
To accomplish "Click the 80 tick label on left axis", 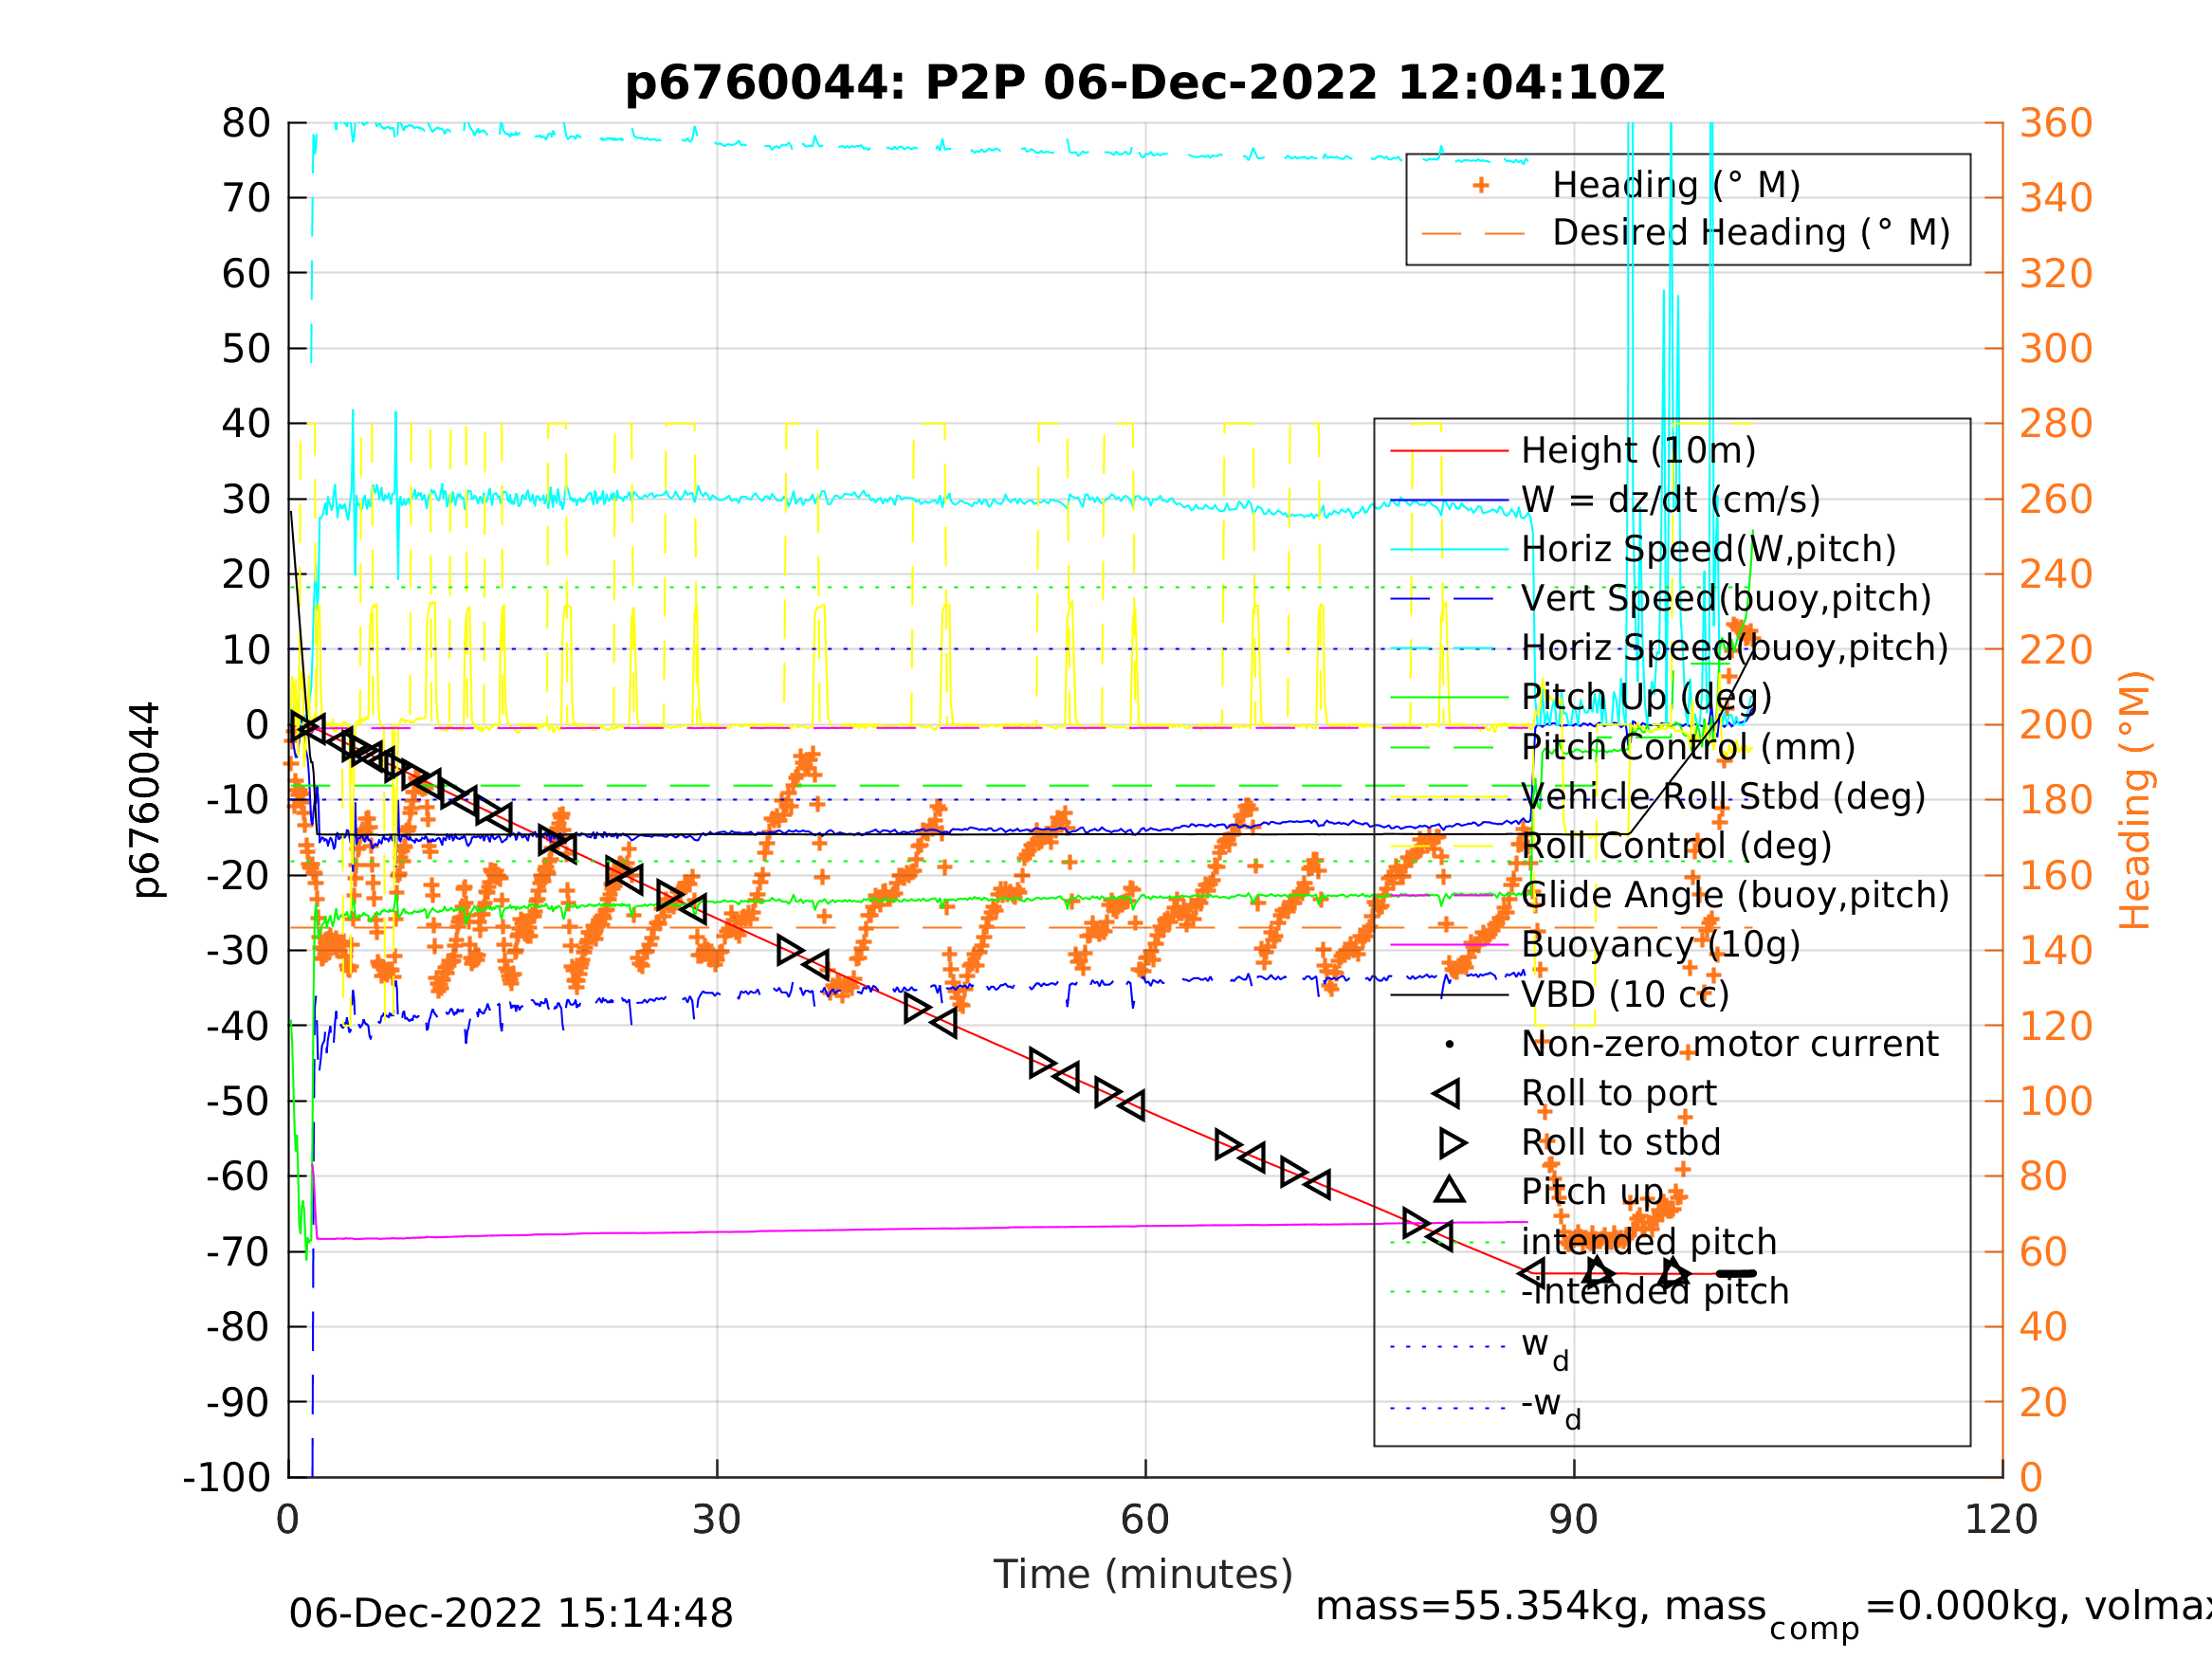I will pyautogui.click(x=246, y=124).
